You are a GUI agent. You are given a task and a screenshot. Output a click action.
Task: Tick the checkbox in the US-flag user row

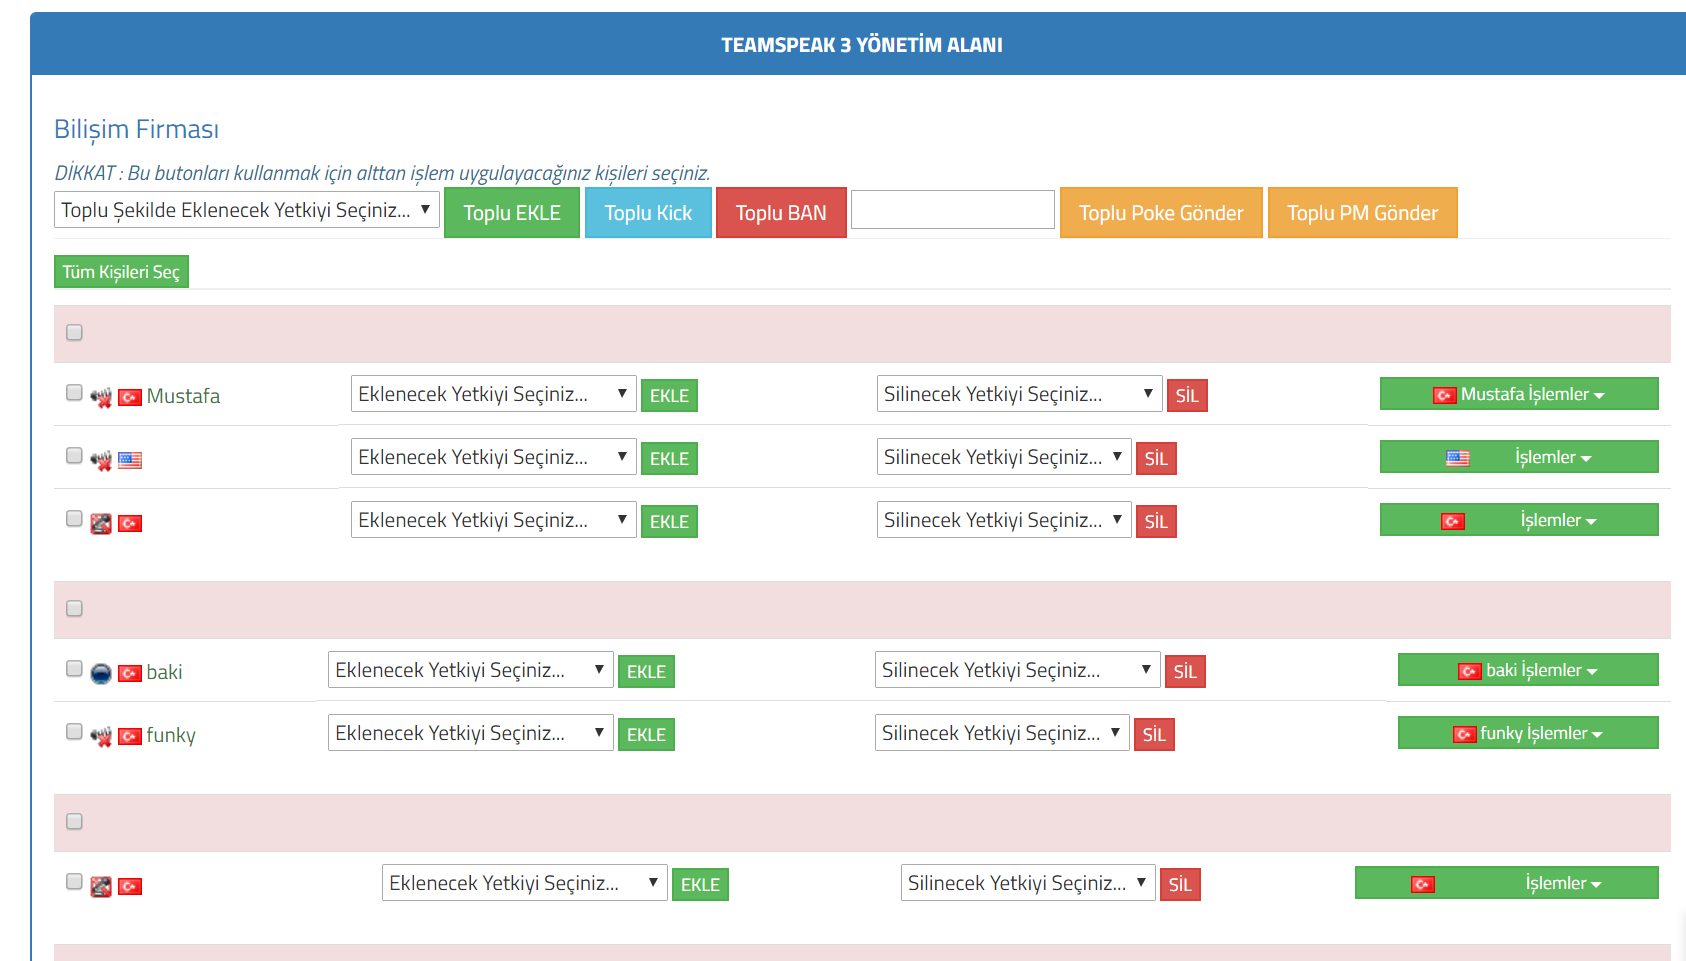coord(74,455)
